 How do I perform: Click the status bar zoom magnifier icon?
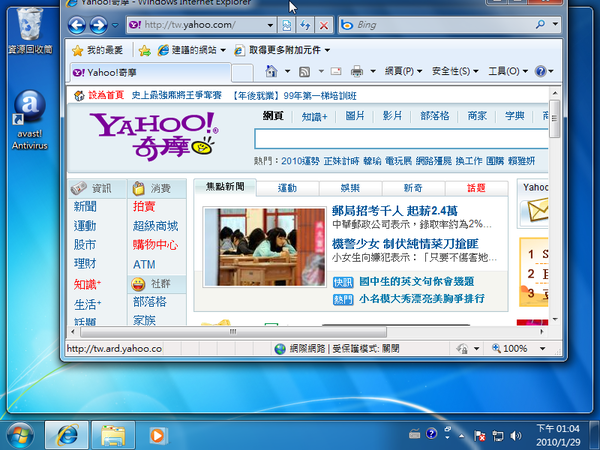click(496, 348)
